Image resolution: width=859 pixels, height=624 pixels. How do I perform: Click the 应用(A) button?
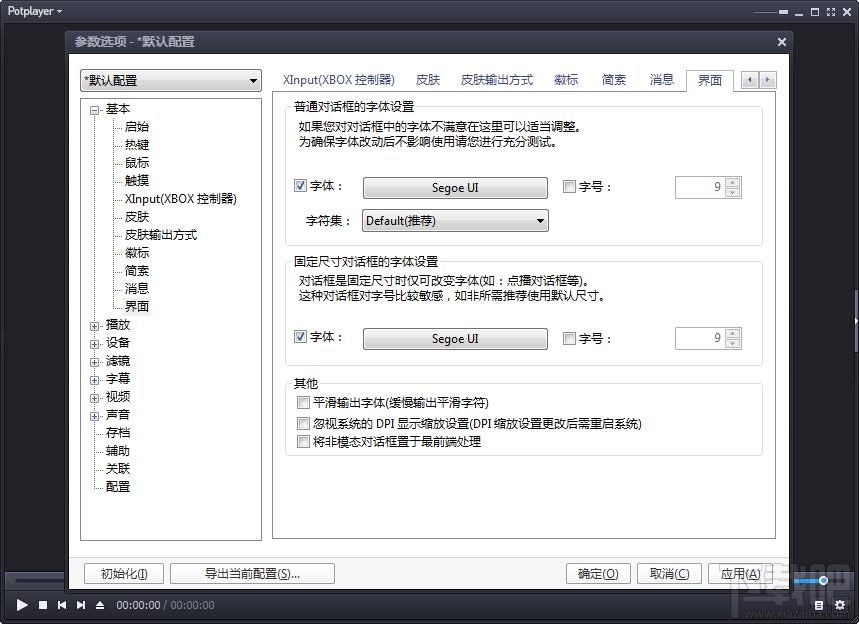click(740, 574)
